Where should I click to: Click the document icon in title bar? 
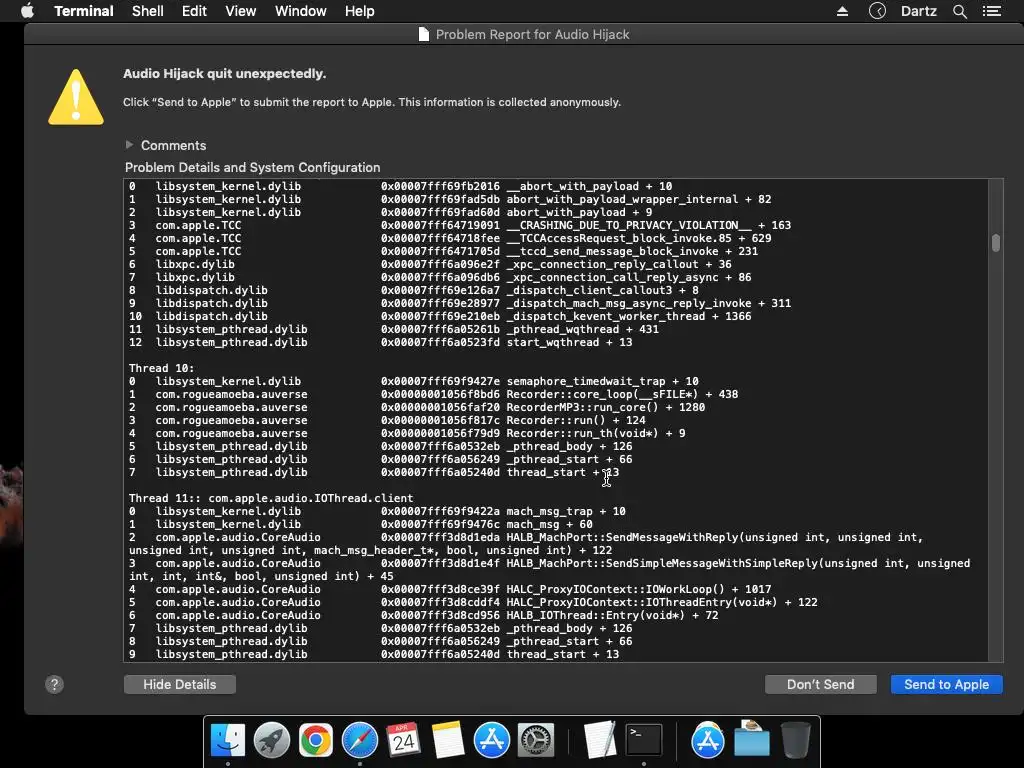coord(424,34)
